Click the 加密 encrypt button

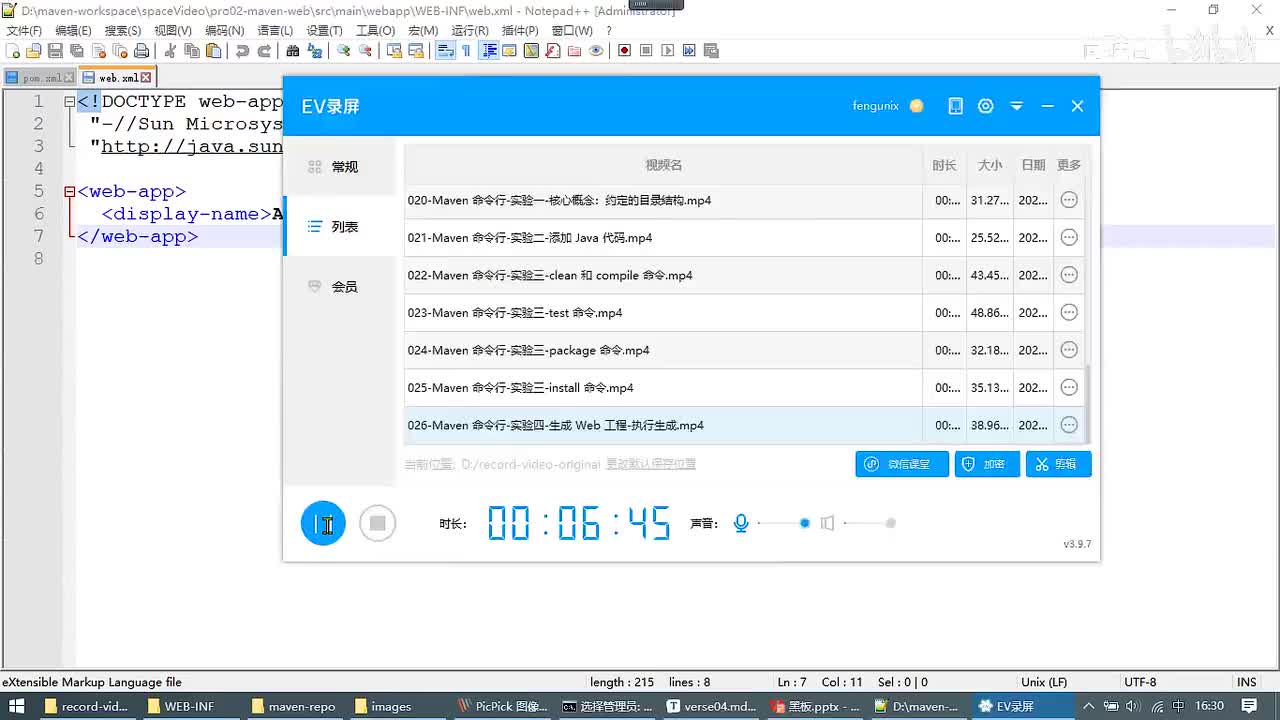(987, 464)
